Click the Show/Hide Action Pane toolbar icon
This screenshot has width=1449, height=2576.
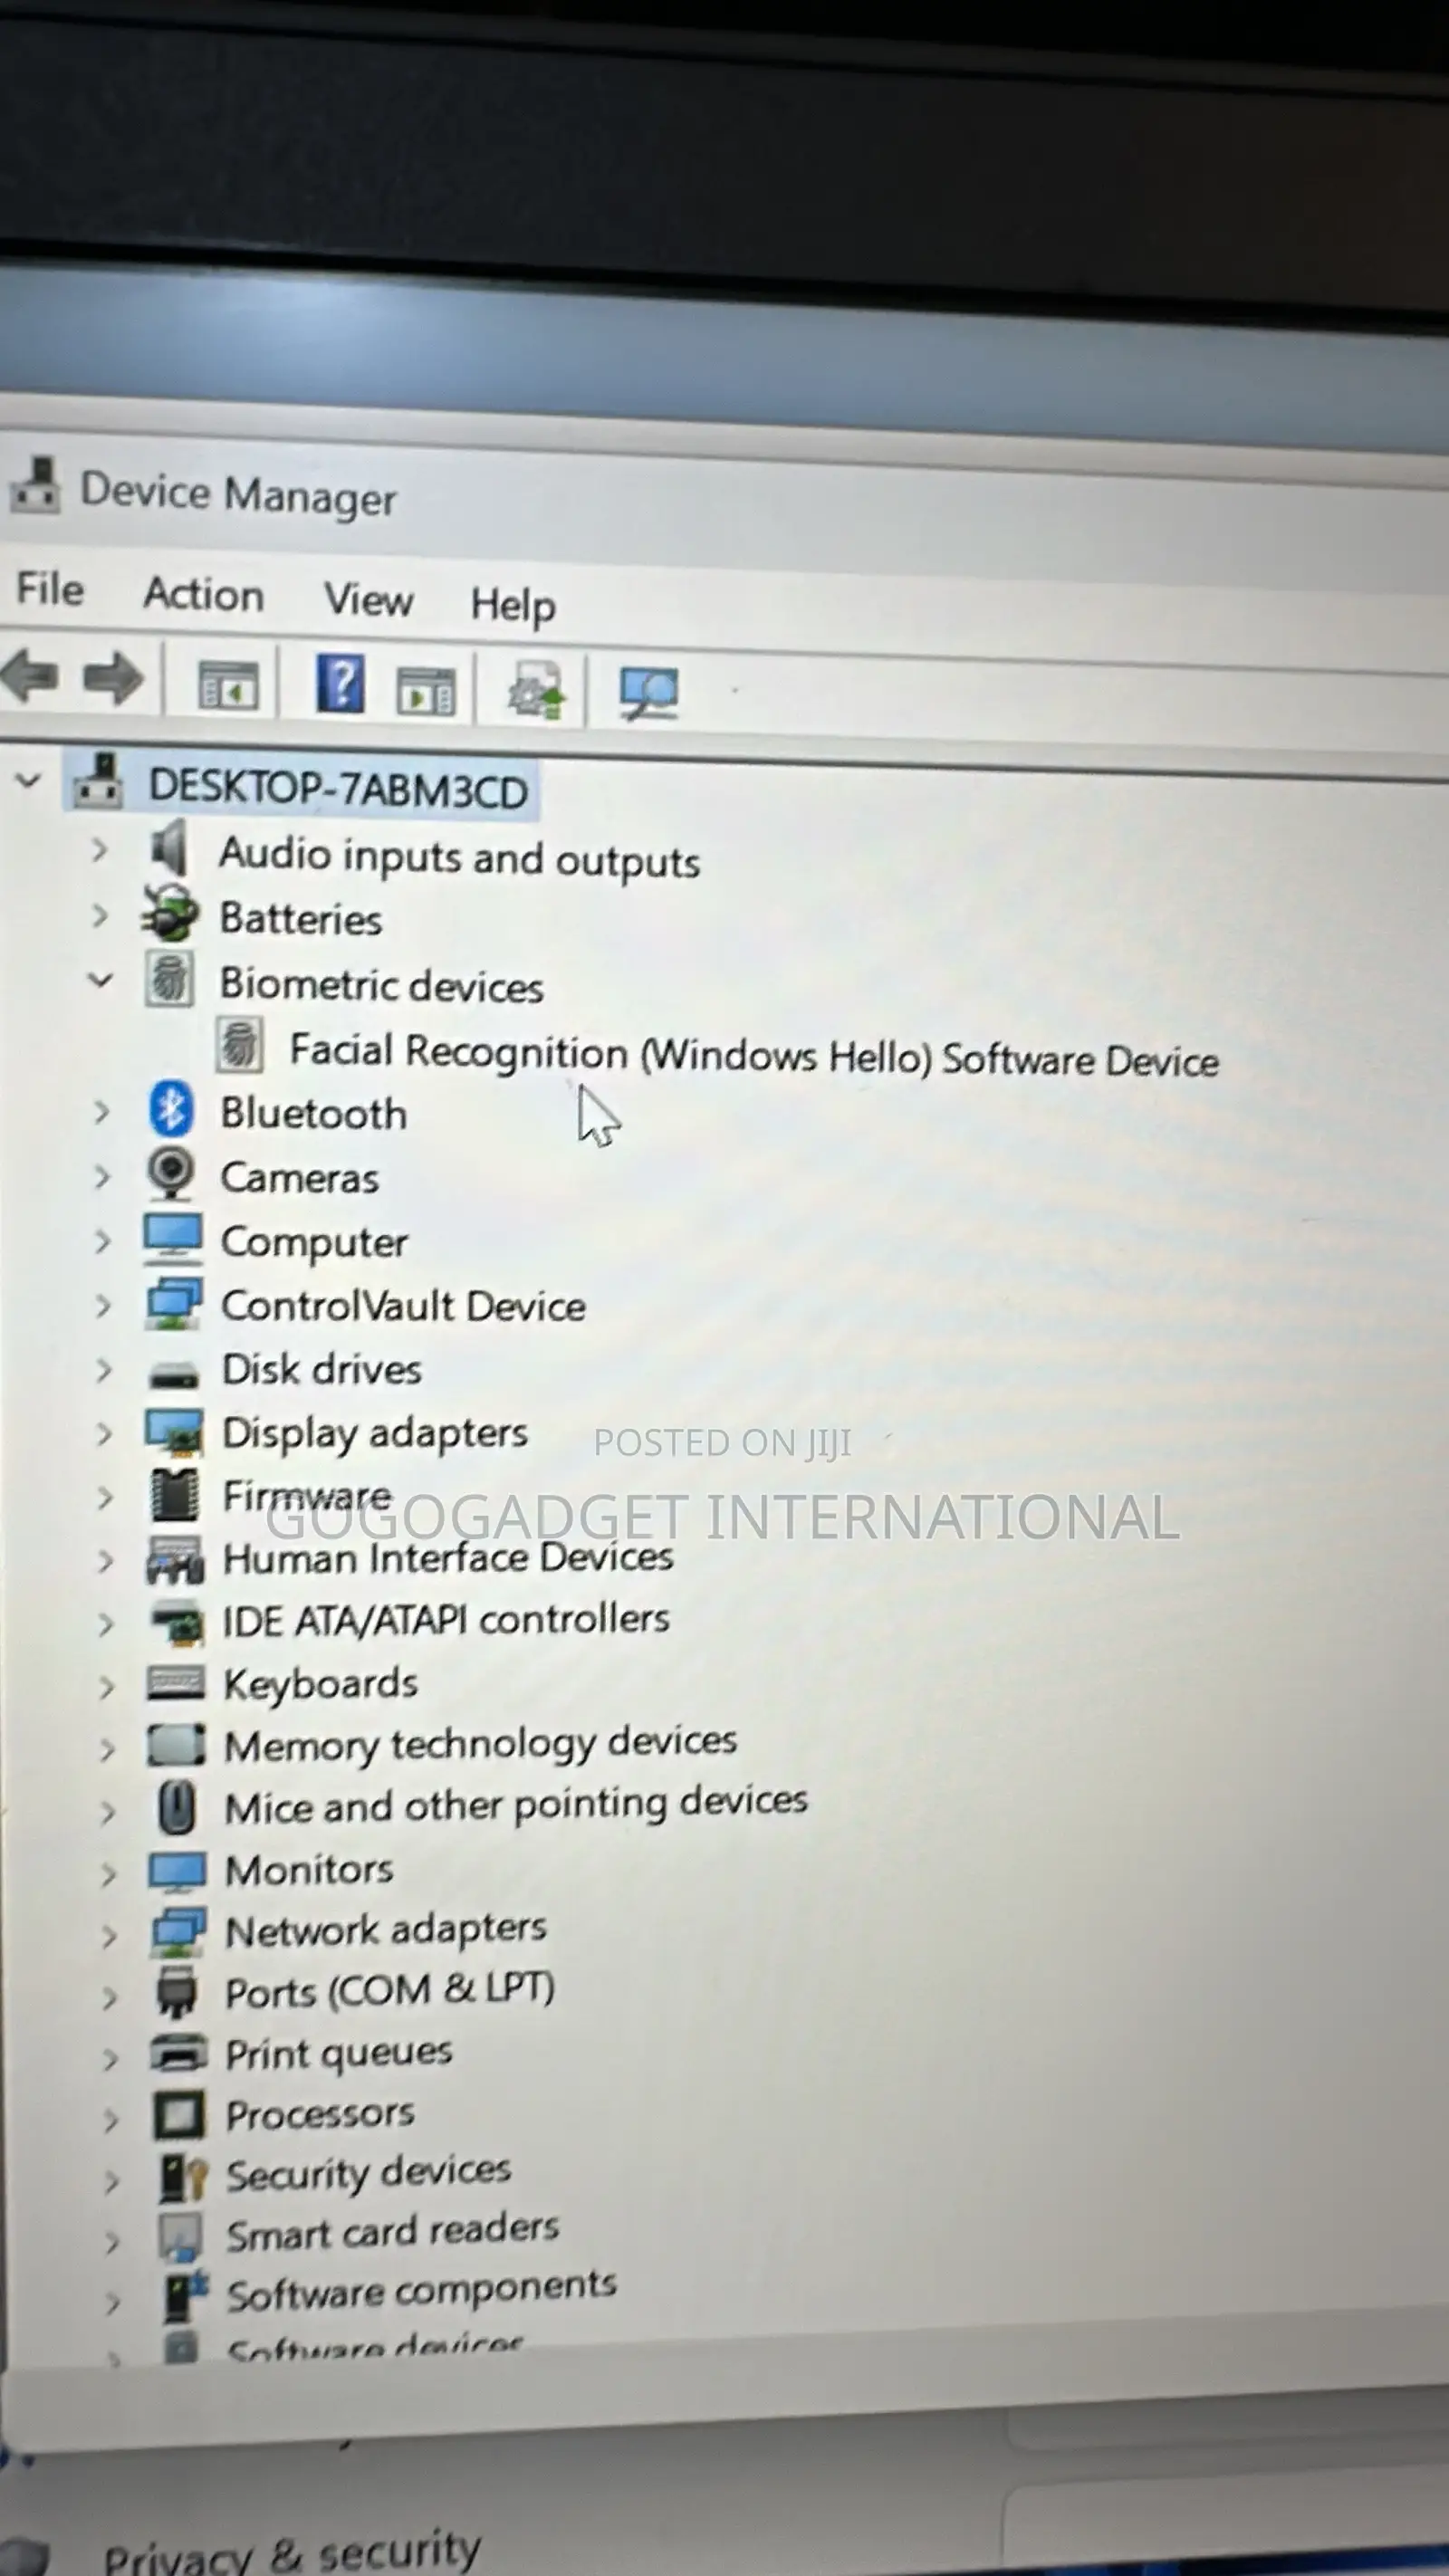pyautogui.click(x=426, y=691)
